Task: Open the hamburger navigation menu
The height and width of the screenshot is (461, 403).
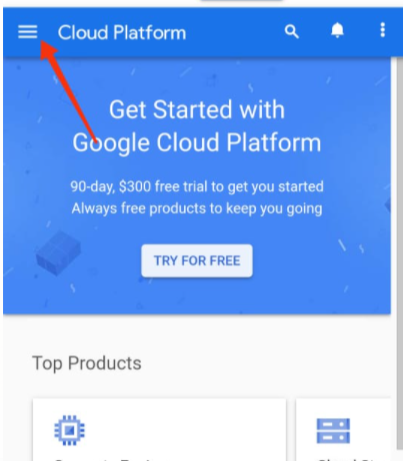Action: 28,32
